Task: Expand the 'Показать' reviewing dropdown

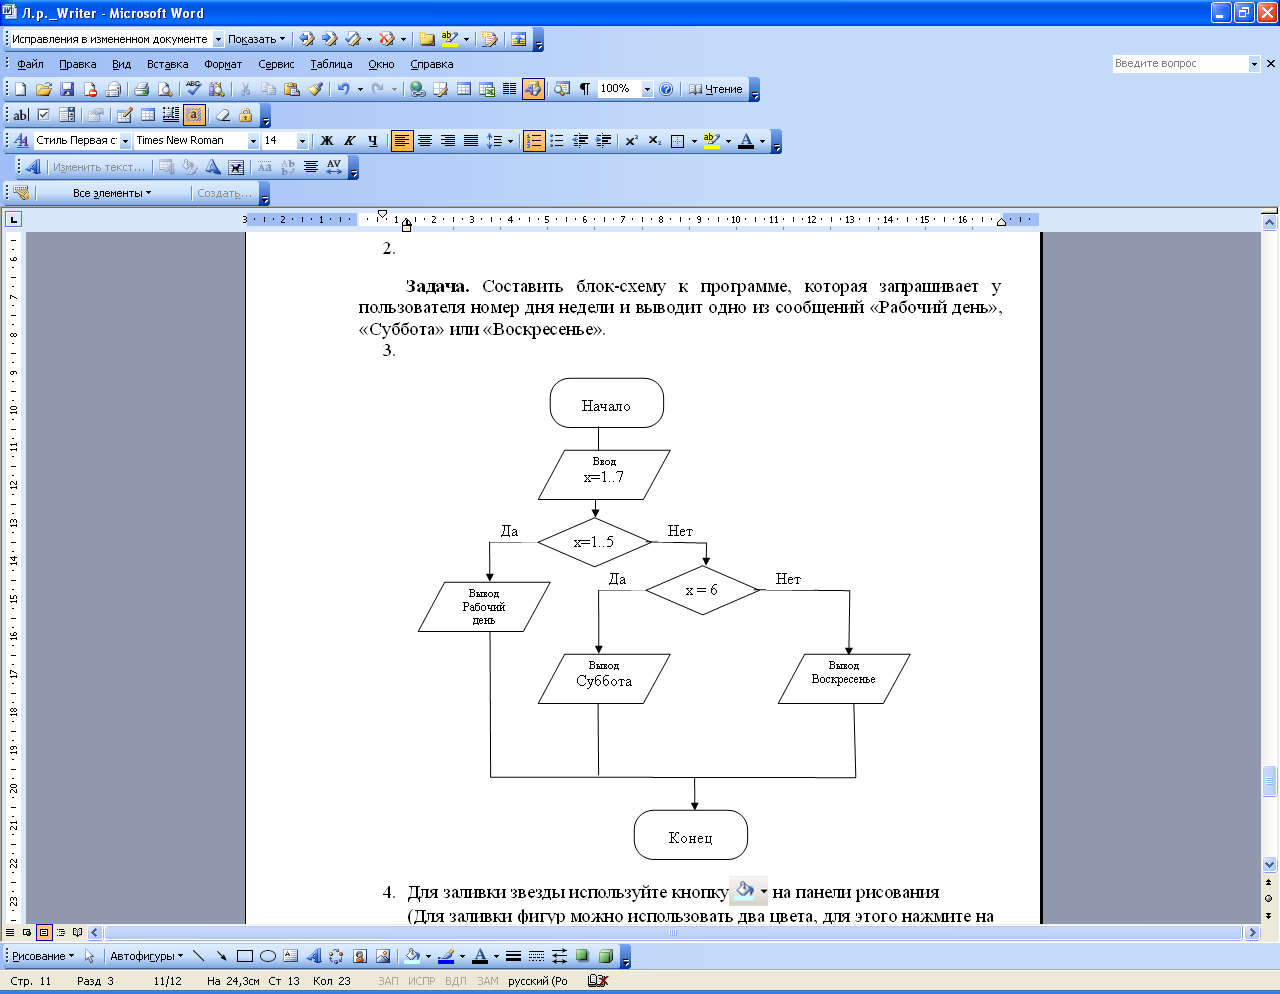Action: tap(256, 39)
